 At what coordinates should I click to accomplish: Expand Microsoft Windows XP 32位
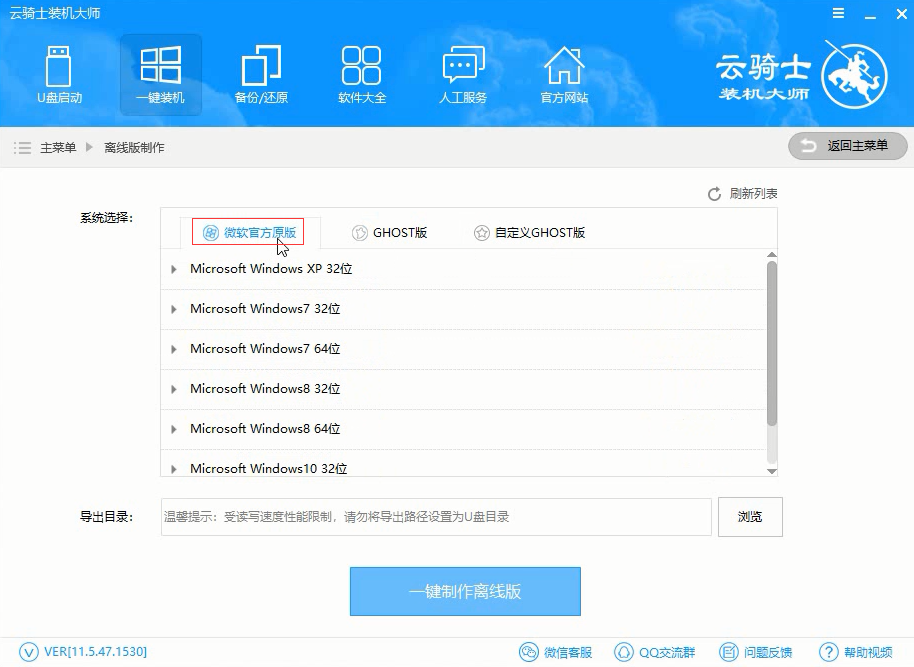point(173,269)
